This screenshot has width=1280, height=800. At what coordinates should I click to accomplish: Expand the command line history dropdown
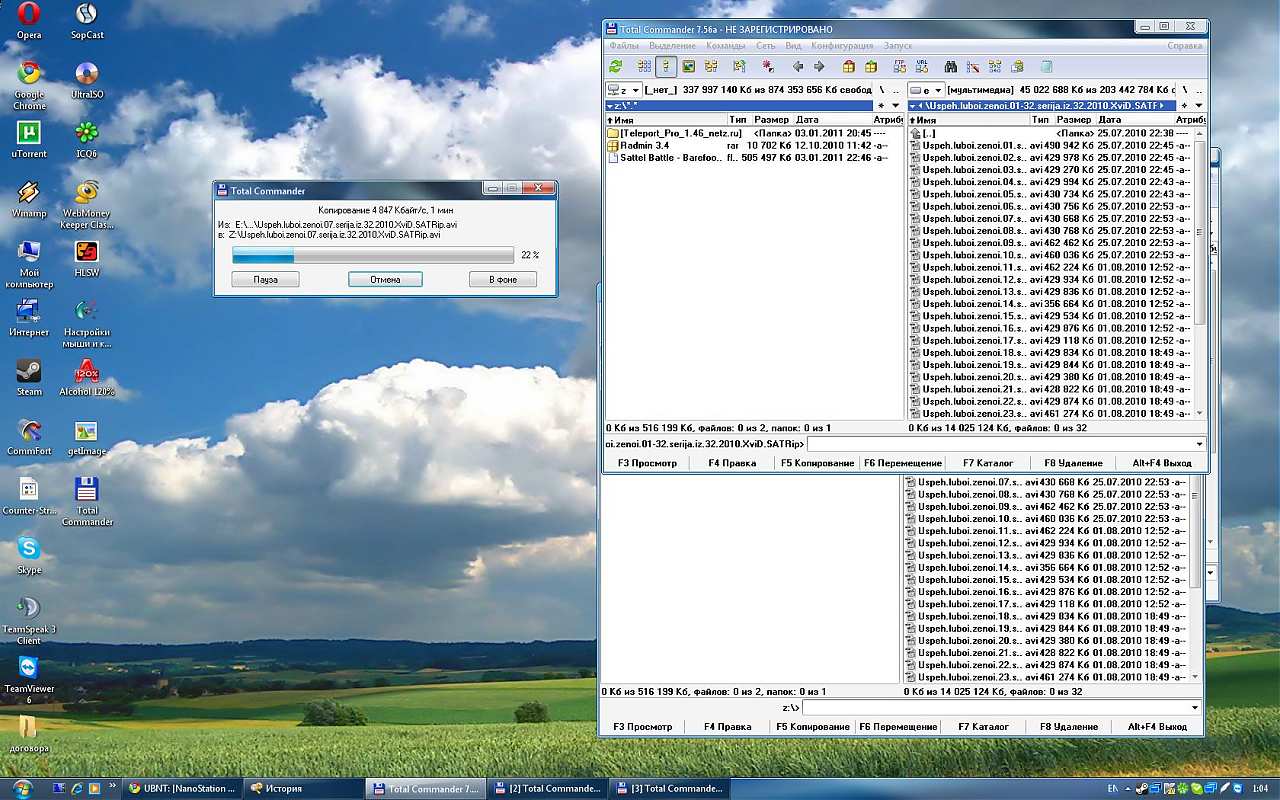coord(1199,444)
